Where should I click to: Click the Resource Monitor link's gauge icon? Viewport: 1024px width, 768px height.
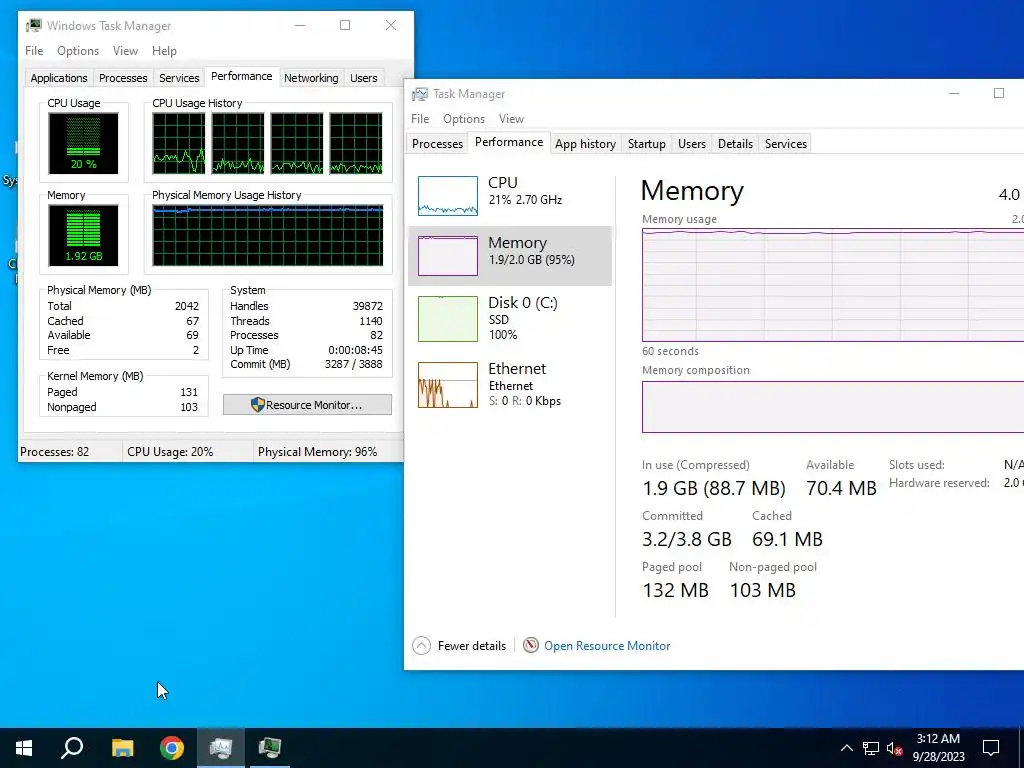coord(531,646)
